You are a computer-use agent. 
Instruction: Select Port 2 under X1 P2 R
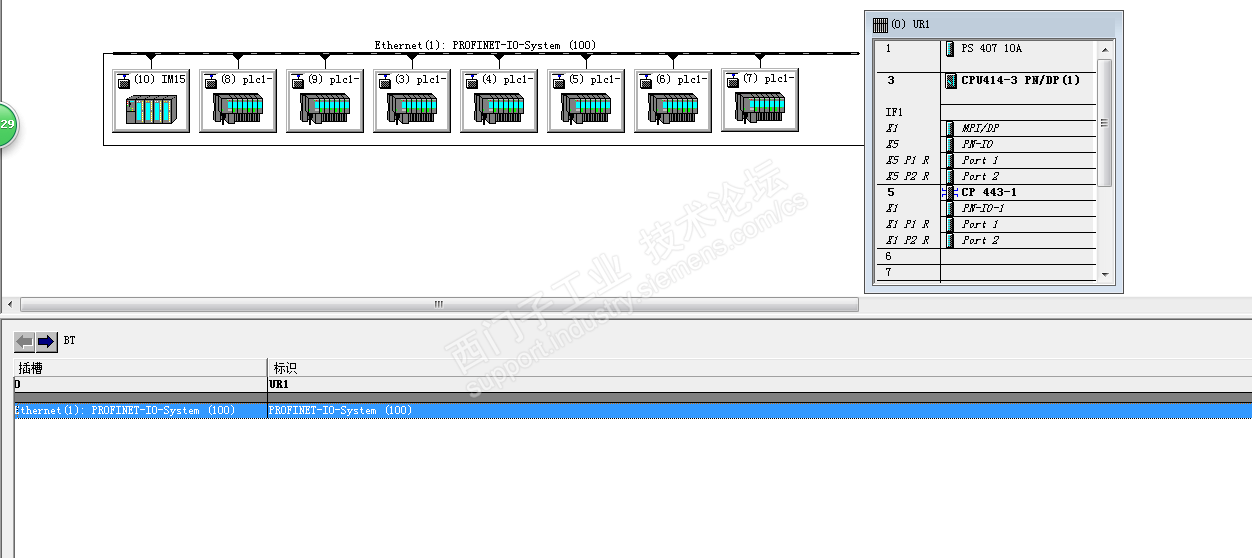[986, 240]
